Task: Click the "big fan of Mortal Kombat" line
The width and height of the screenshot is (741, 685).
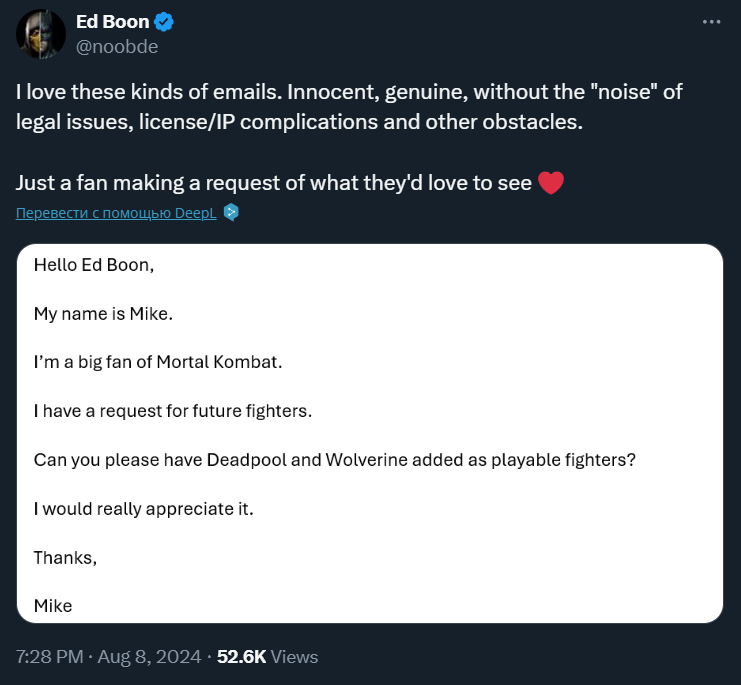Action: [158, 362]
